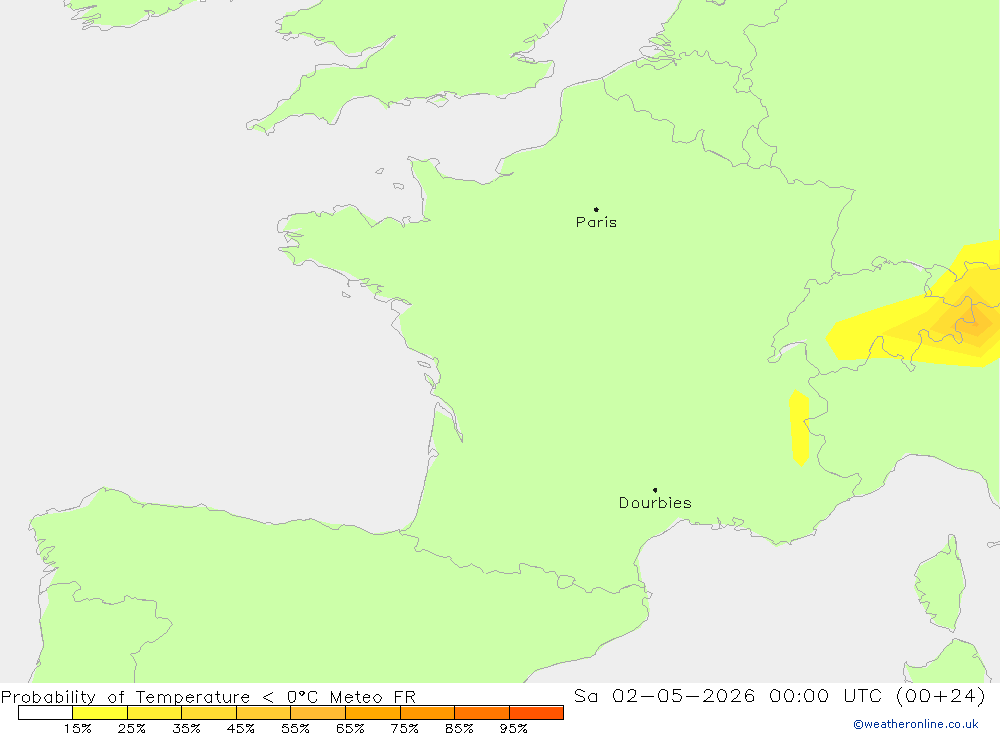Select the 25-35% legend swatch
1000x733 pixels.
(154, 713)
